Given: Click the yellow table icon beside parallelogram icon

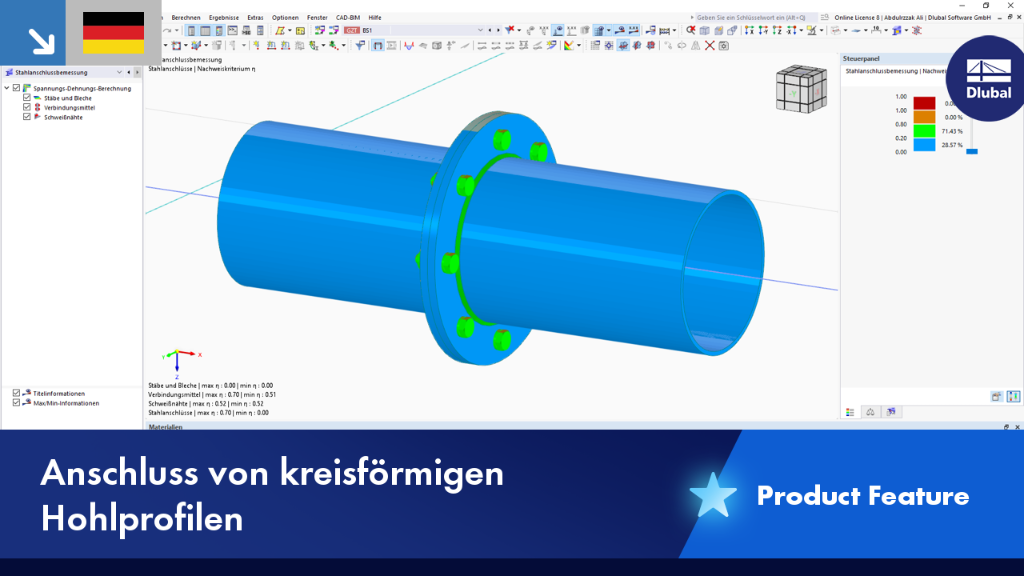Looking at the screenshot, I should pos(300,30).
